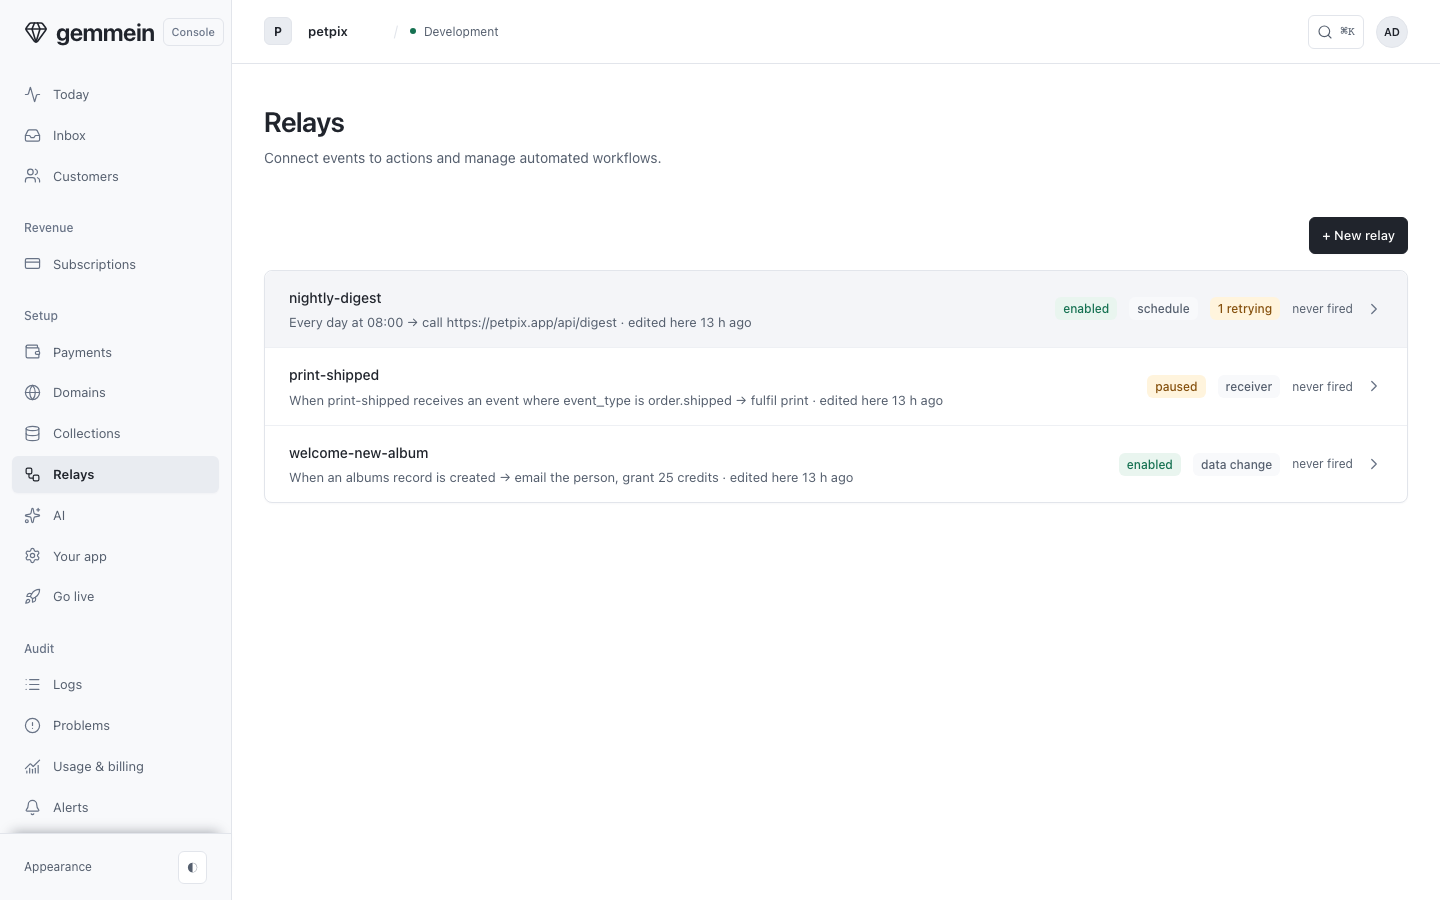
Task: Click the AI sidebar label
Action: (x=59, y=515)
